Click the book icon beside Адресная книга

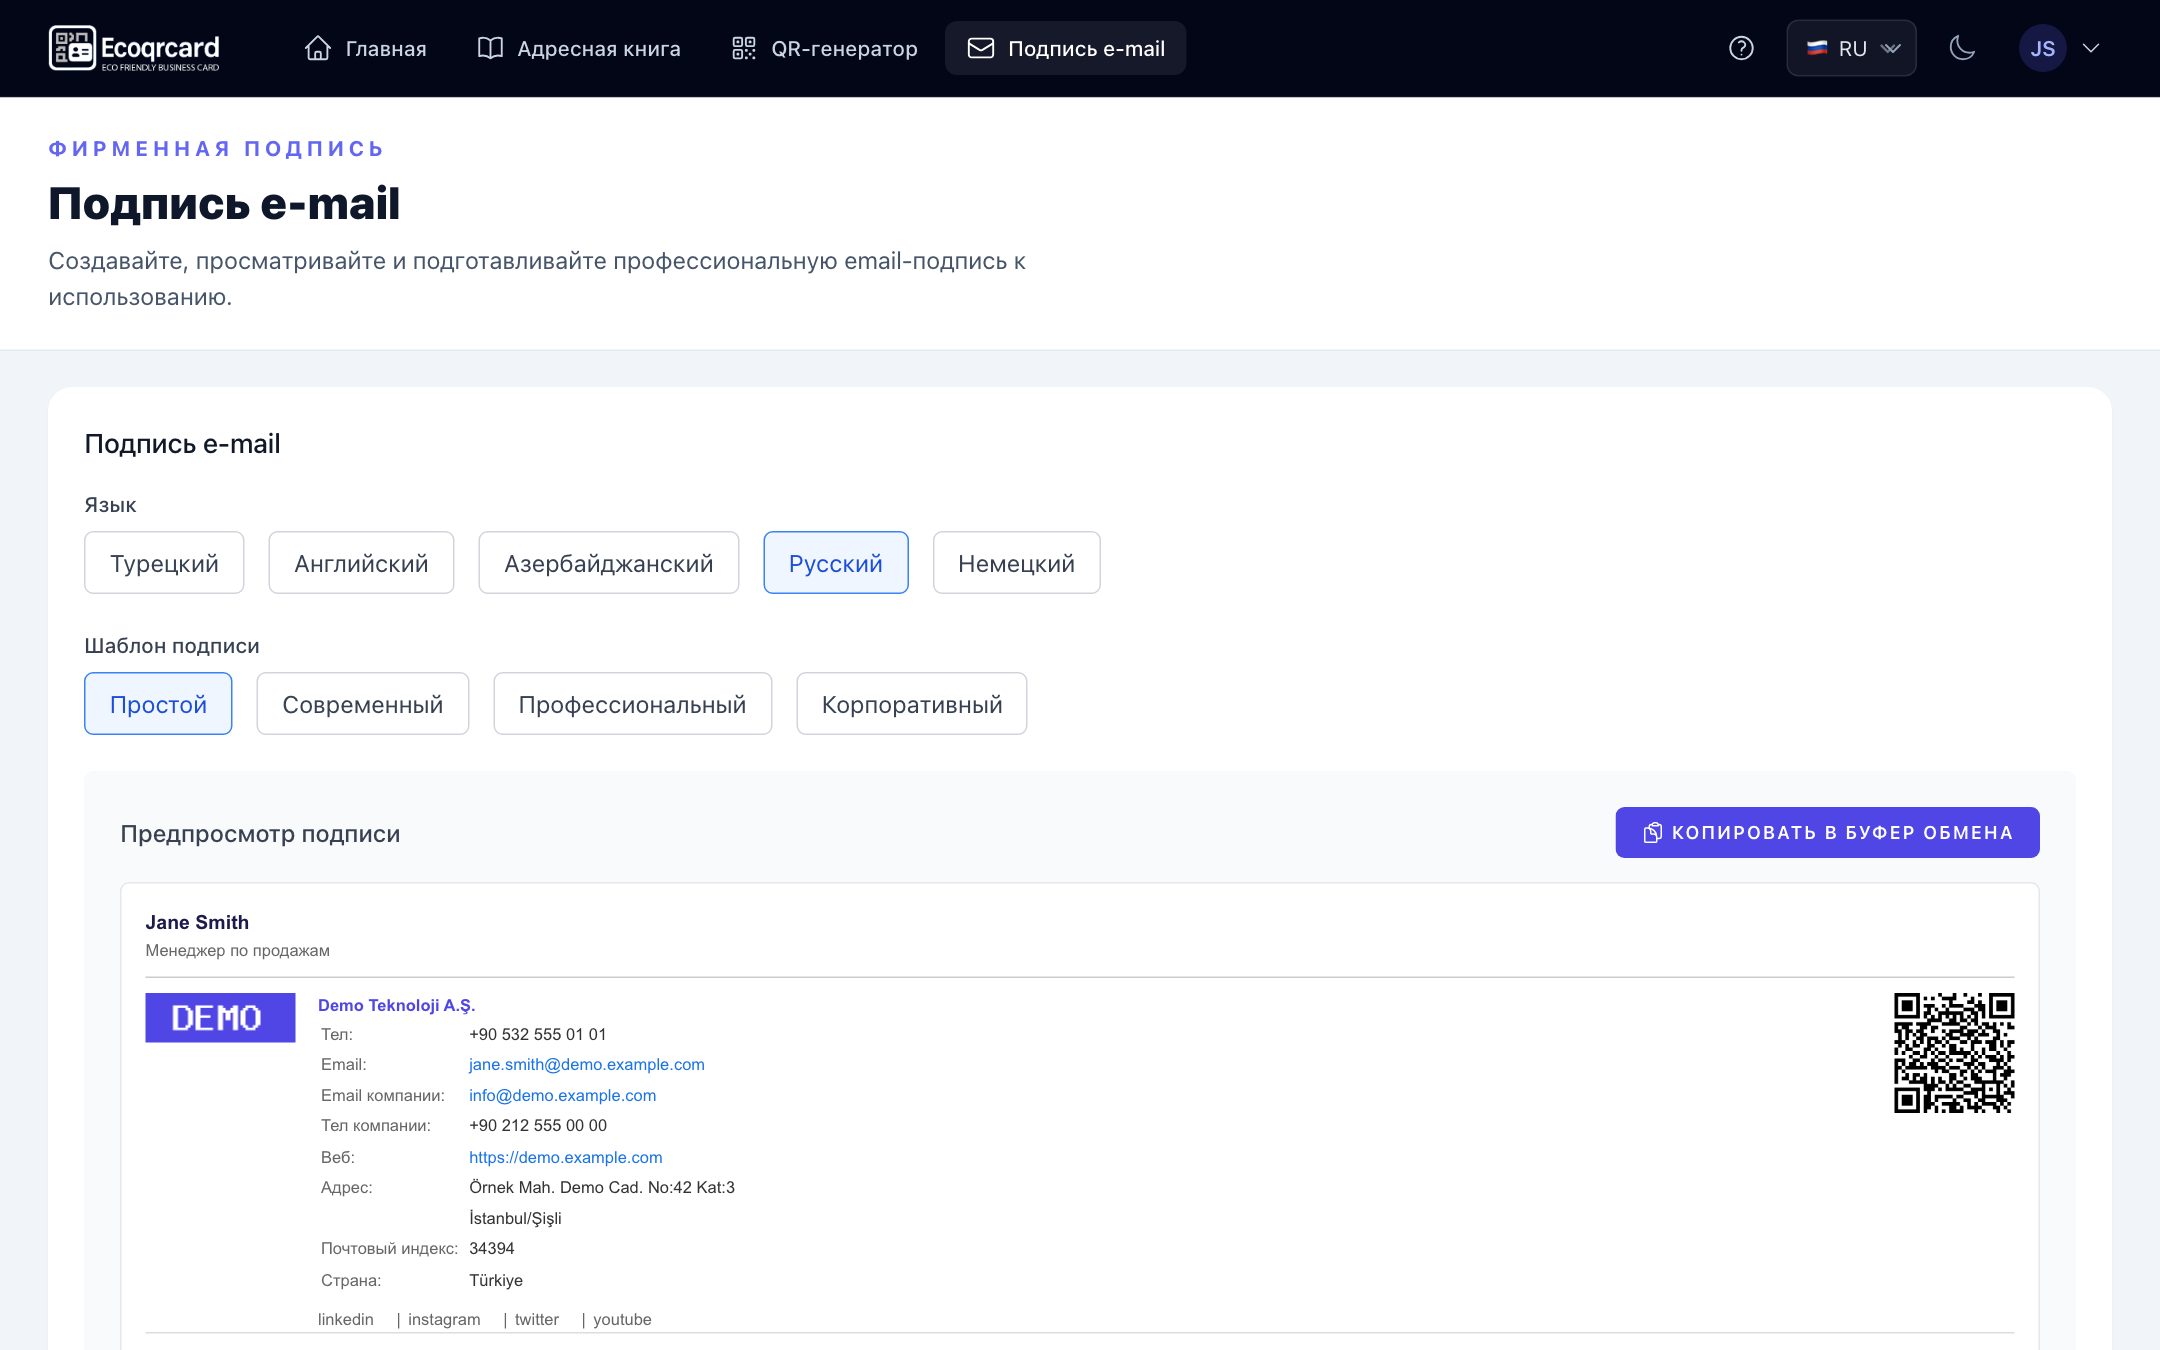(x=490, y=48)
